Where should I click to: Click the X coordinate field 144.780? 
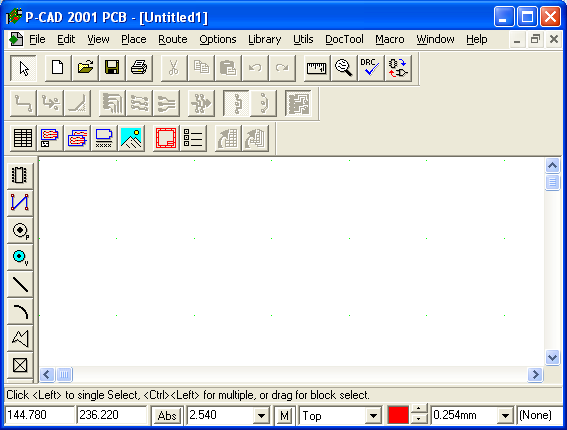point(39,415)
